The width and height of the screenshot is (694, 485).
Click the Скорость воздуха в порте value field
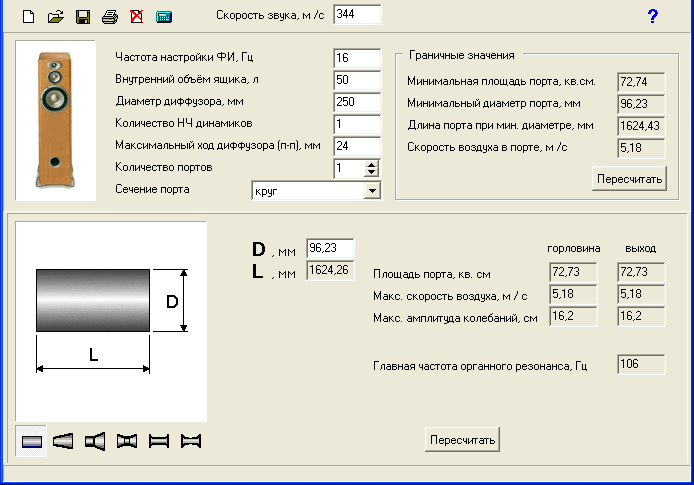point(641,148)
